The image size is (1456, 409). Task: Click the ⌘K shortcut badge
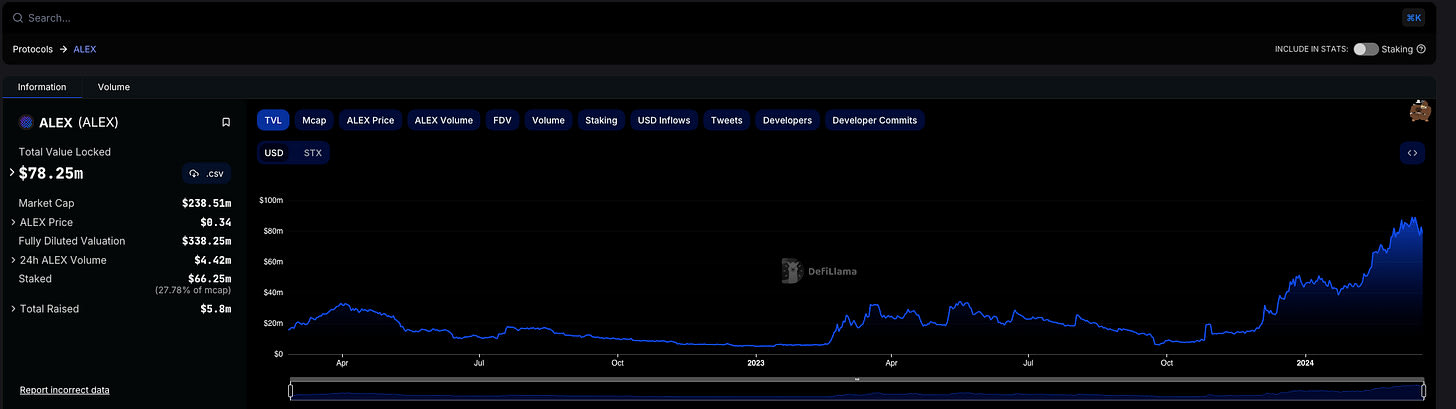pos(1413,18)
